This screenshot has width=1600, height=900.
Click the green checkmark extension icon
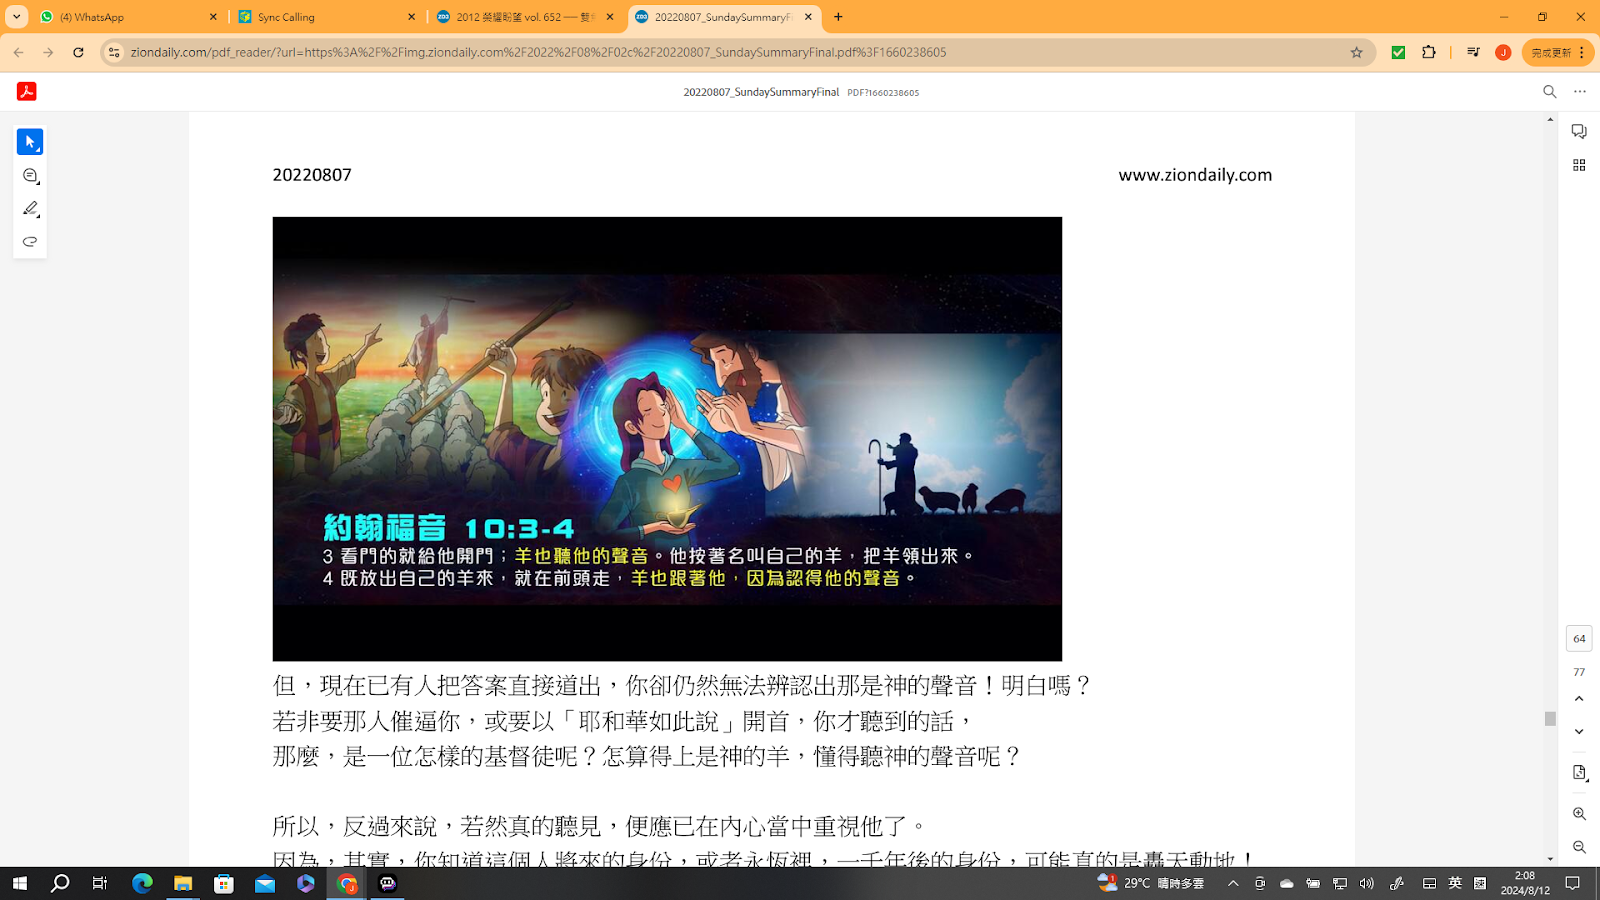point(1398,52)
